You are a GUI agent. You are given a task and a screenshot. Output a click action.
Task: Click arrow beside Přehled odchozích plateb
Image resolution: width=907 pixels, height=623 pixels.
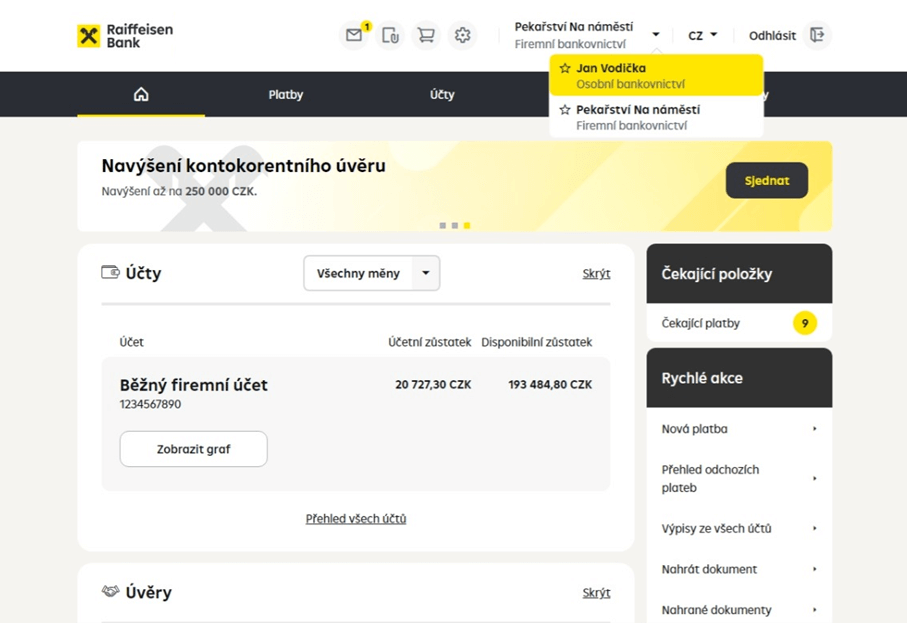pyautogui.click(x=814, y=478)
